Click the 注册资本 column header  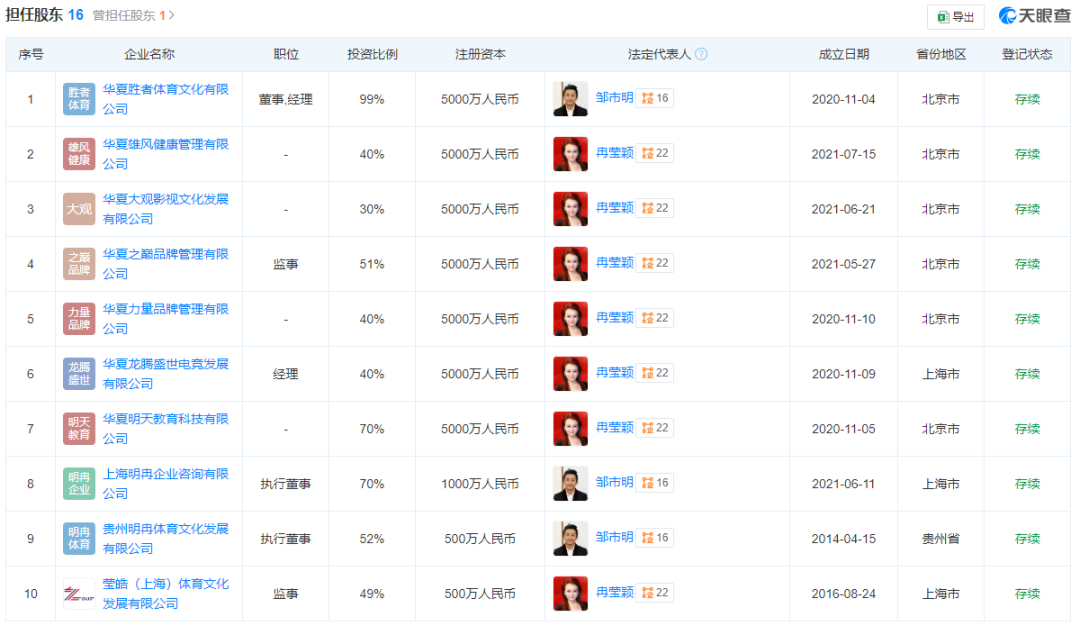480,54
